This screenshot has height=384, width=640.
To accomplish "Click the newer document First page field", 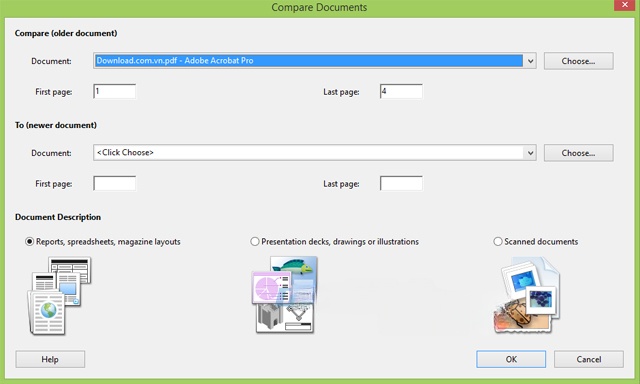I will (x=115, y=183).
